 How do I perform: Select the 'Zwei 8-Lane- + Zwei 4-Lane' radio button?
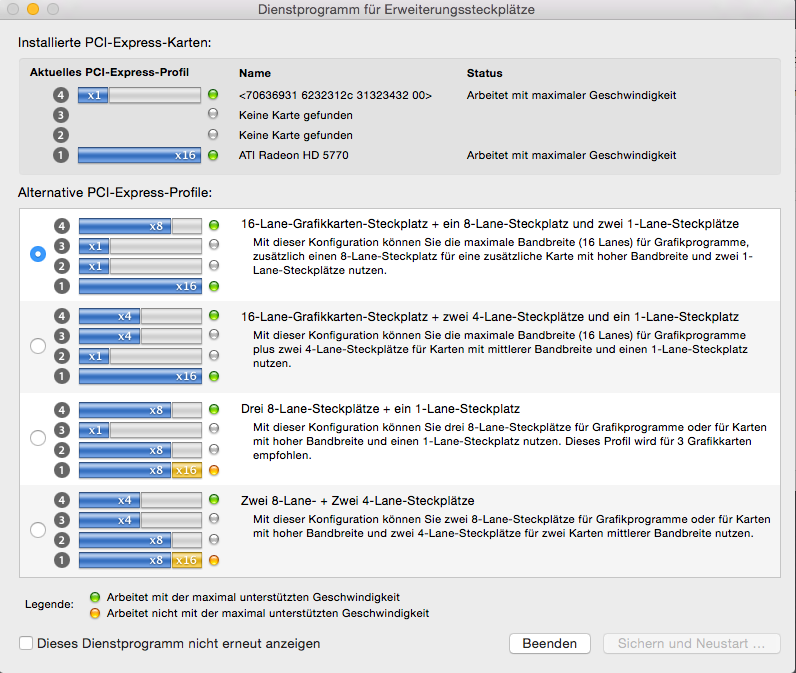pyautogui.click(x=38, y=530)
